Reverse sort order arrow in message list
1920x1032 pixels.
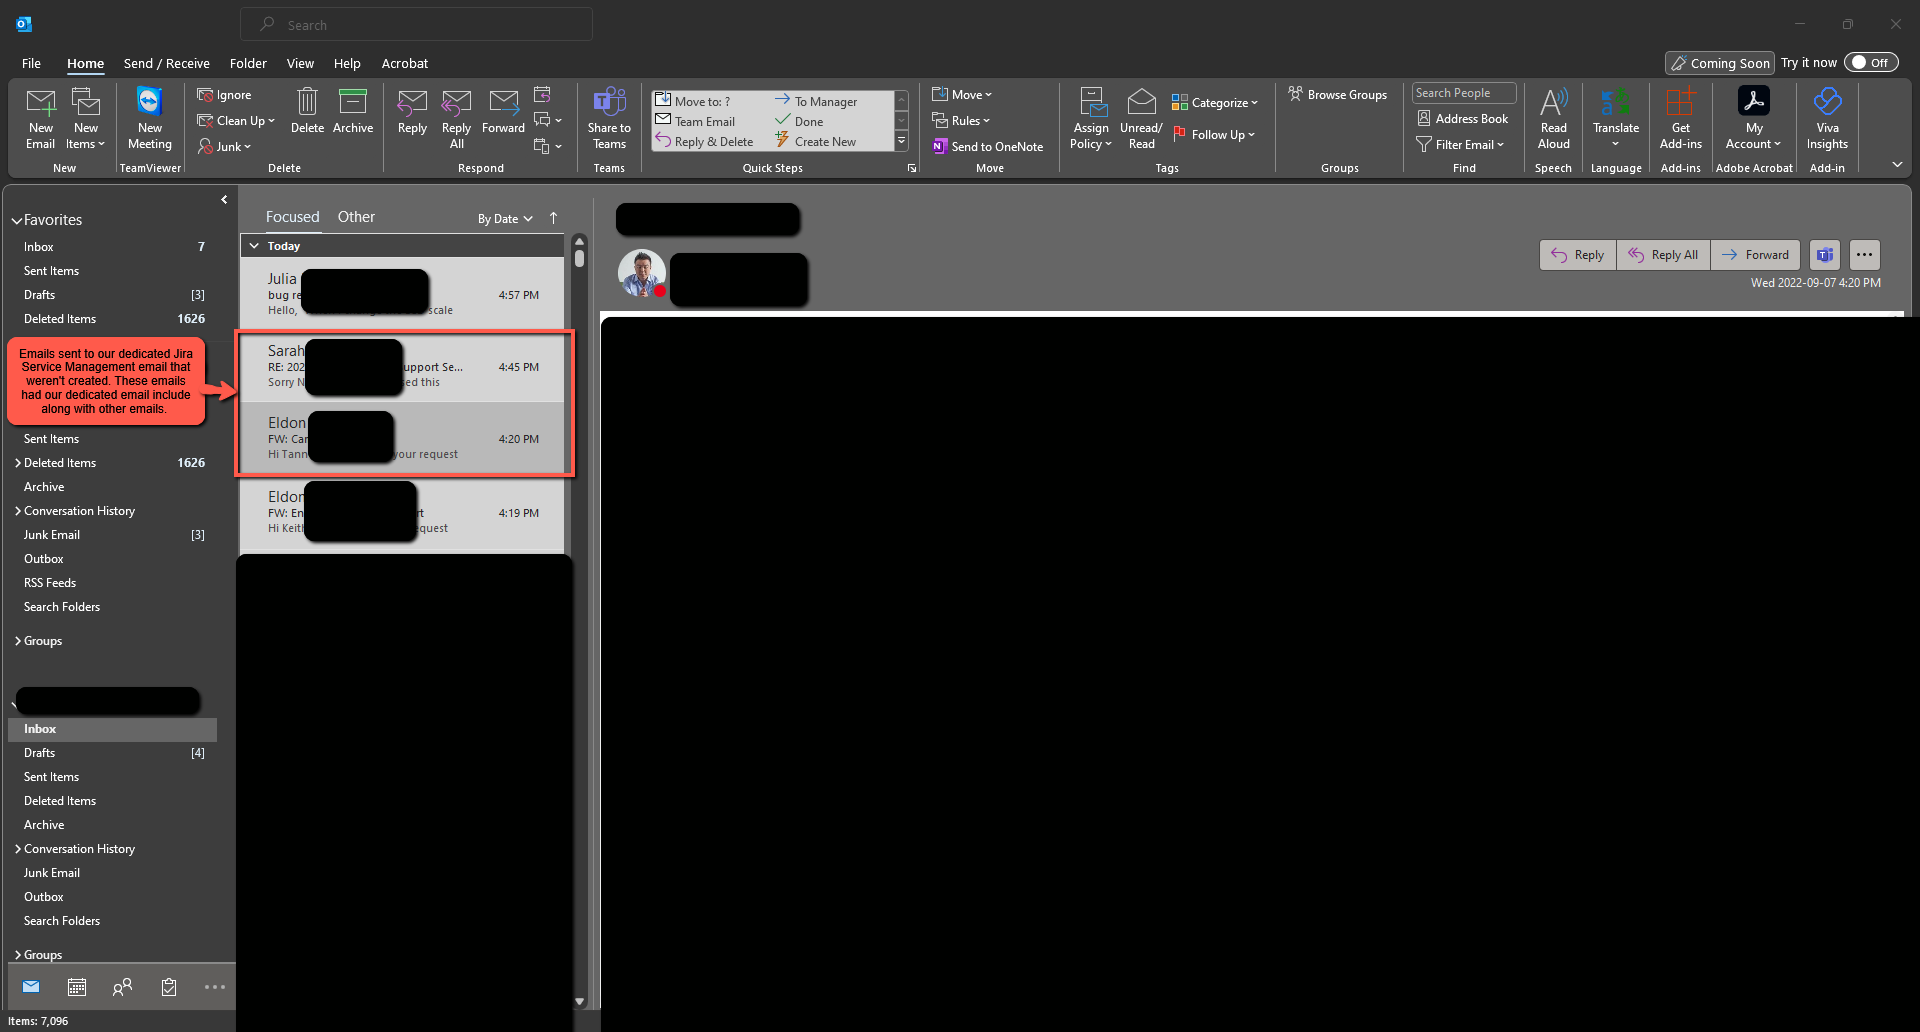(x=553, y=218)
